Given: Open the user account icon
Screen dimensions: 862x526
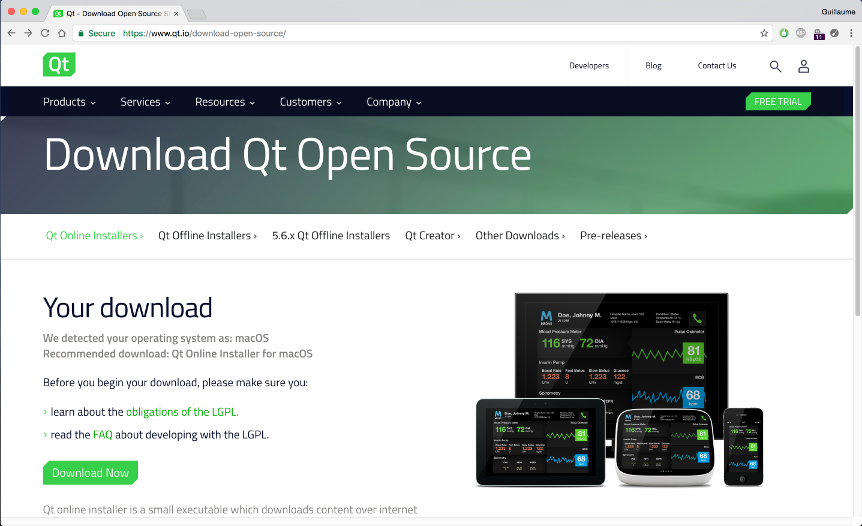Looking at the screenshot, I should (x=804, y=67).
